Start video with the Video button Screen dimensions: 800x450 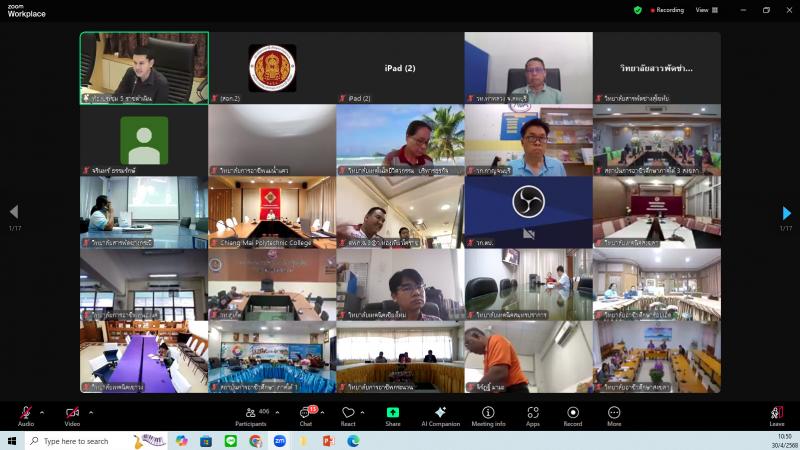(x=72, y=416)
